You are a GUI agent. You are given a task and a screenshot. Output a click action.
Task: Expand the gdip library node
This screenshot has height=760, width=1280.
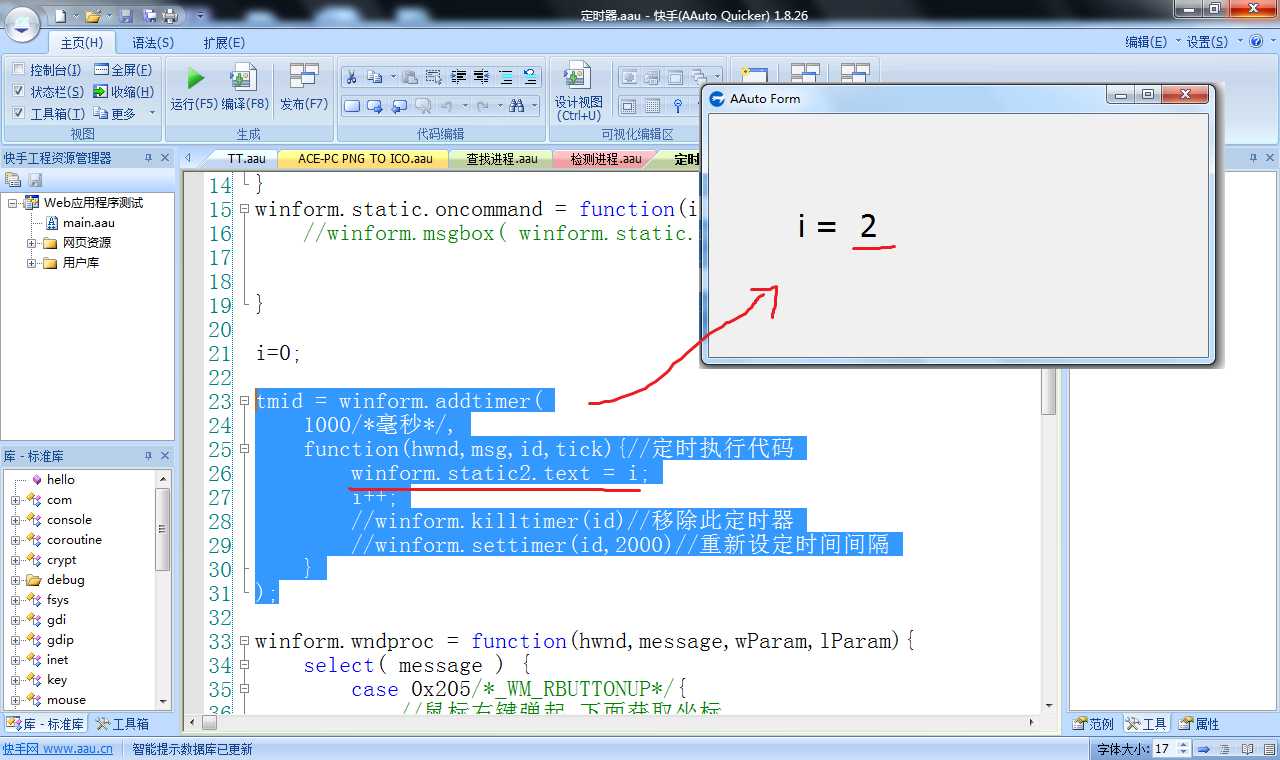(16, 640)
